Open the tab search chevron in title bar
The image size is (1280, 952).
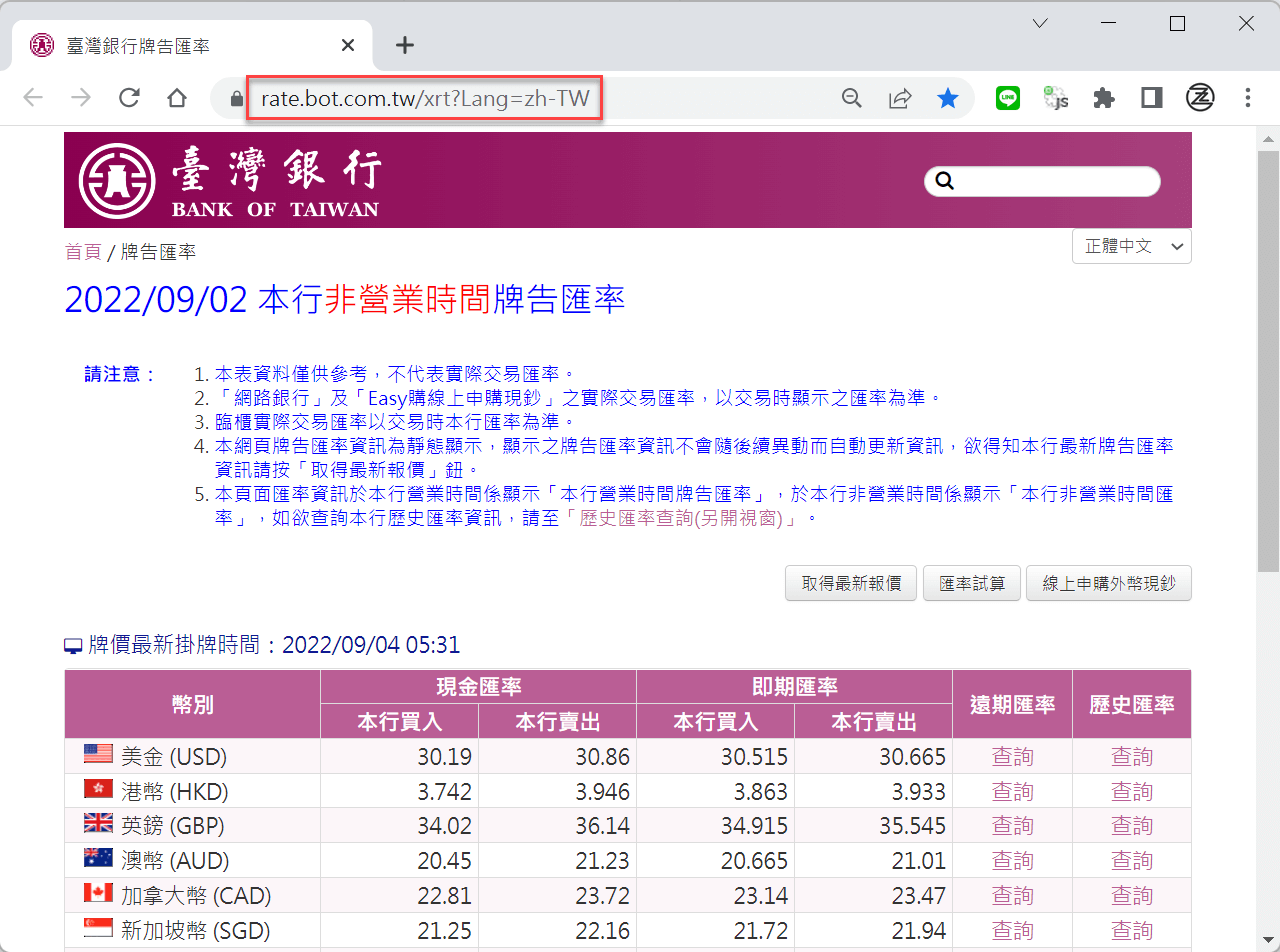point(1040,23)
